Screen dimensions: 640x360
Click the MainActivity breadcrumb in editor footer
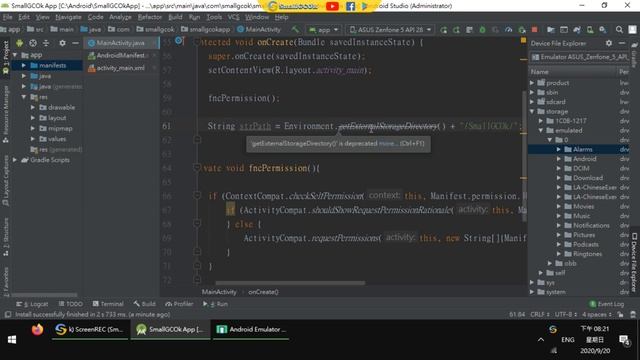click(219, 292)
